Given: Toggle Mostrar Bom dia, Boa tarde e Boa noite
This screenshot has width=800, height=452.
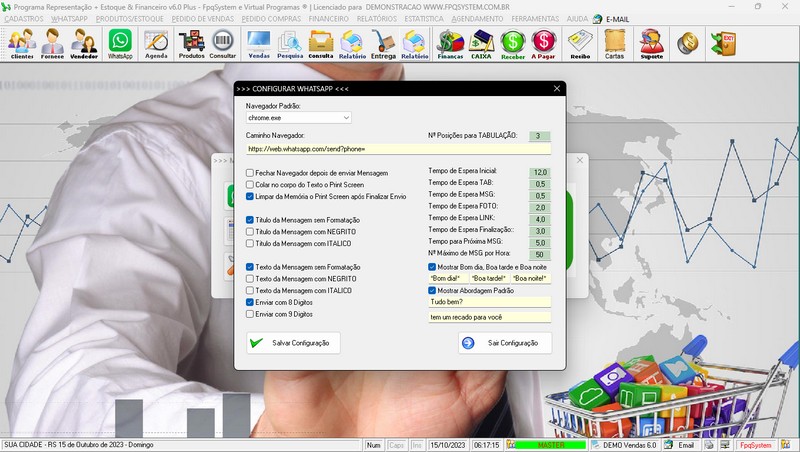Looking at the screenshot, I should 432,267.
